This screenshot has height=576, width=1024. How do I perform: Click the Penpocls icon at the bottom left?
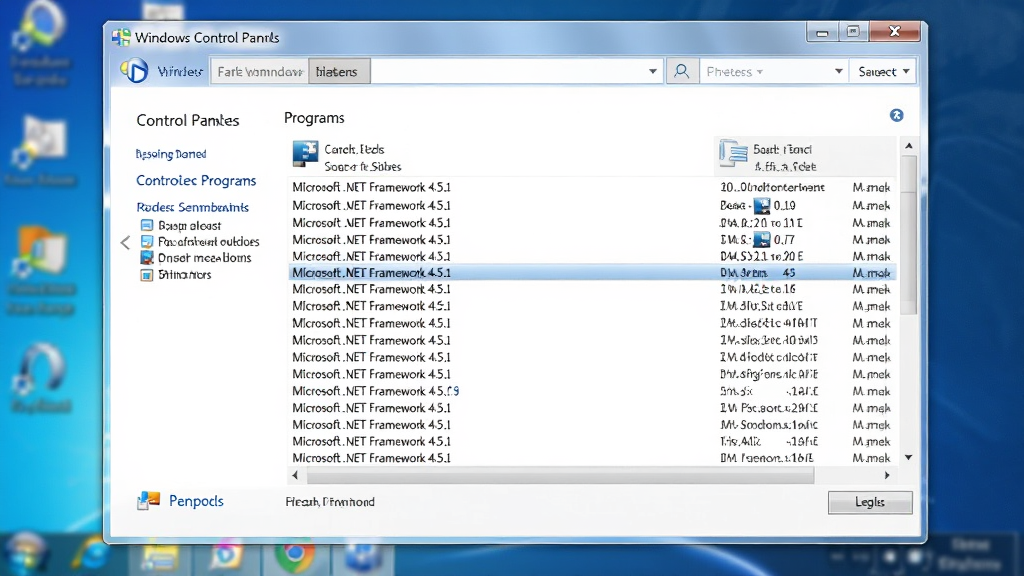point(149,501)
